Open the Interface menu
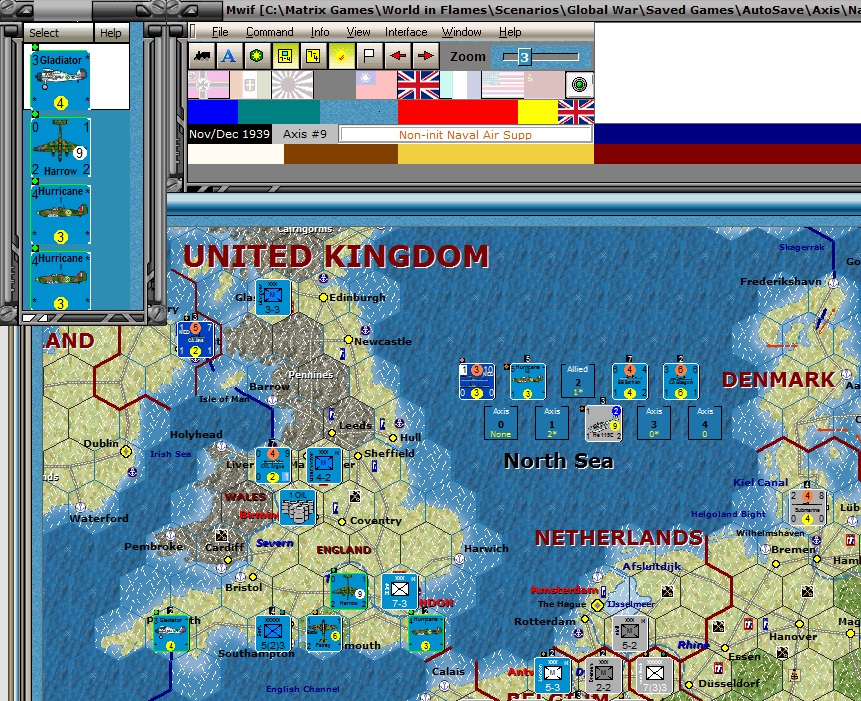Screen dimensions: 861x701 click(406, 32)
